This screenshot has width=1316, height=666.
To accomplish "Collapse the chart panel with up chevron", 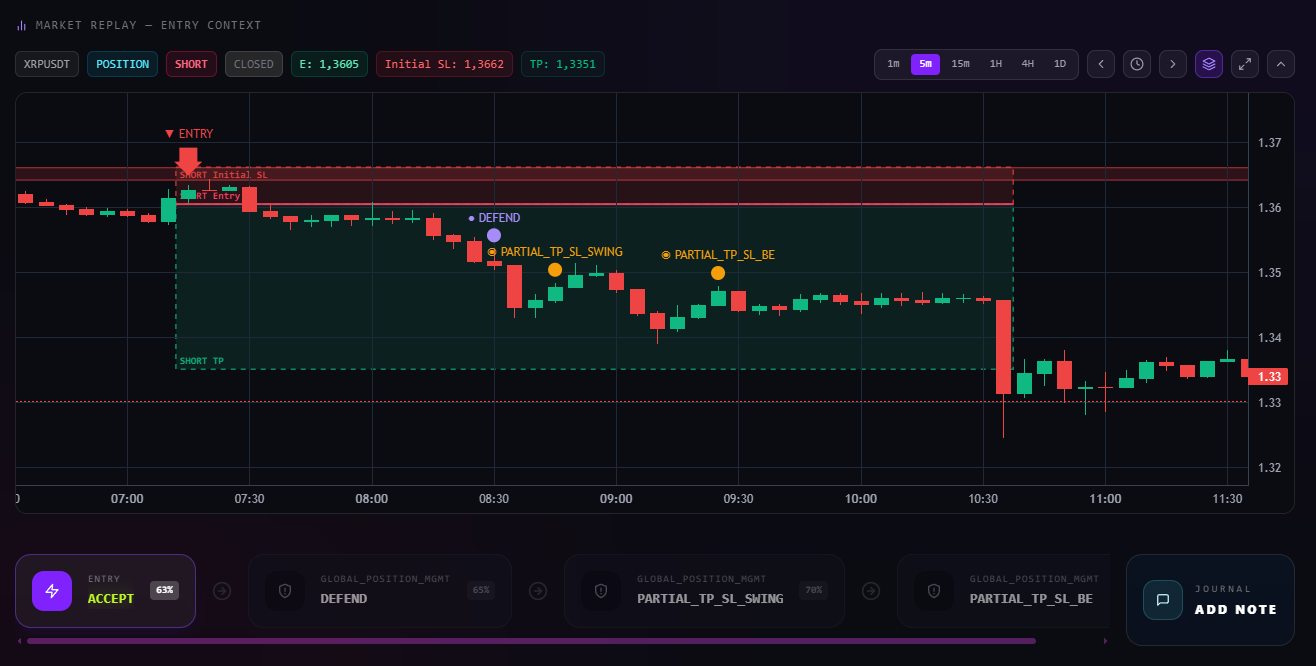I will coord(1280,64).
